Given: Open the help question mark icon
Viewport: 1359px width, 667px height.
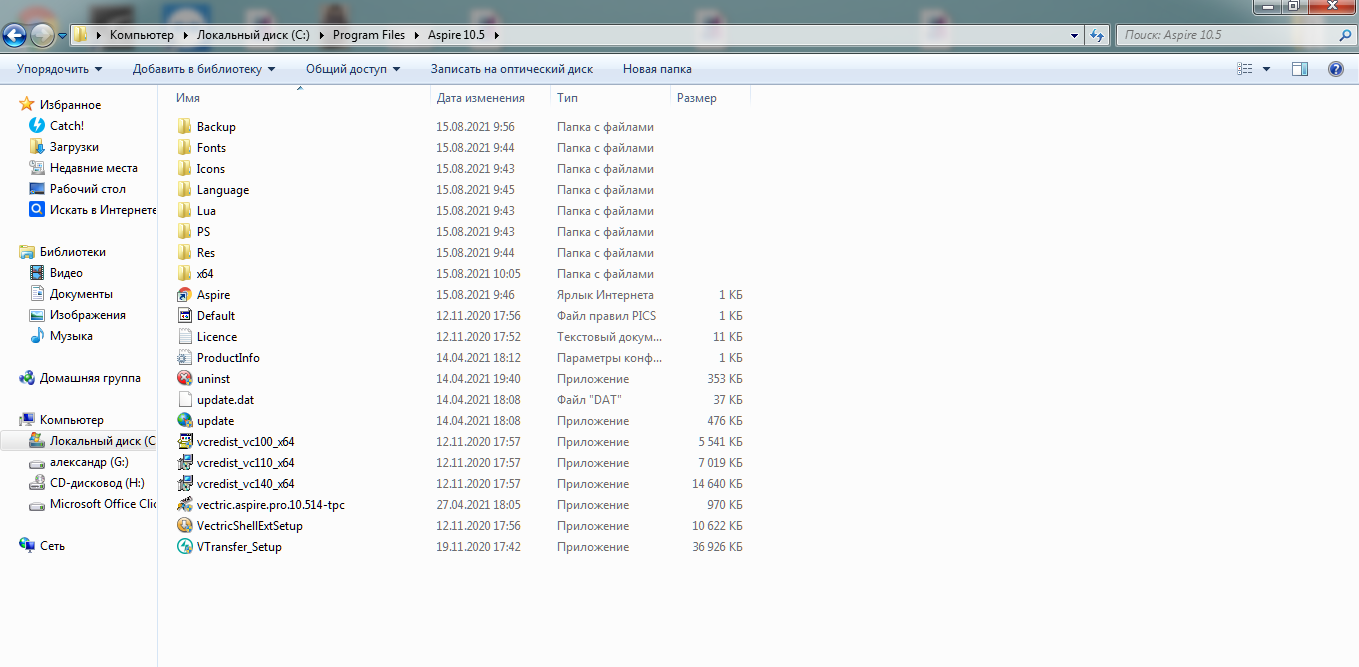Looking at the screenshot, I should (1335, 69).
